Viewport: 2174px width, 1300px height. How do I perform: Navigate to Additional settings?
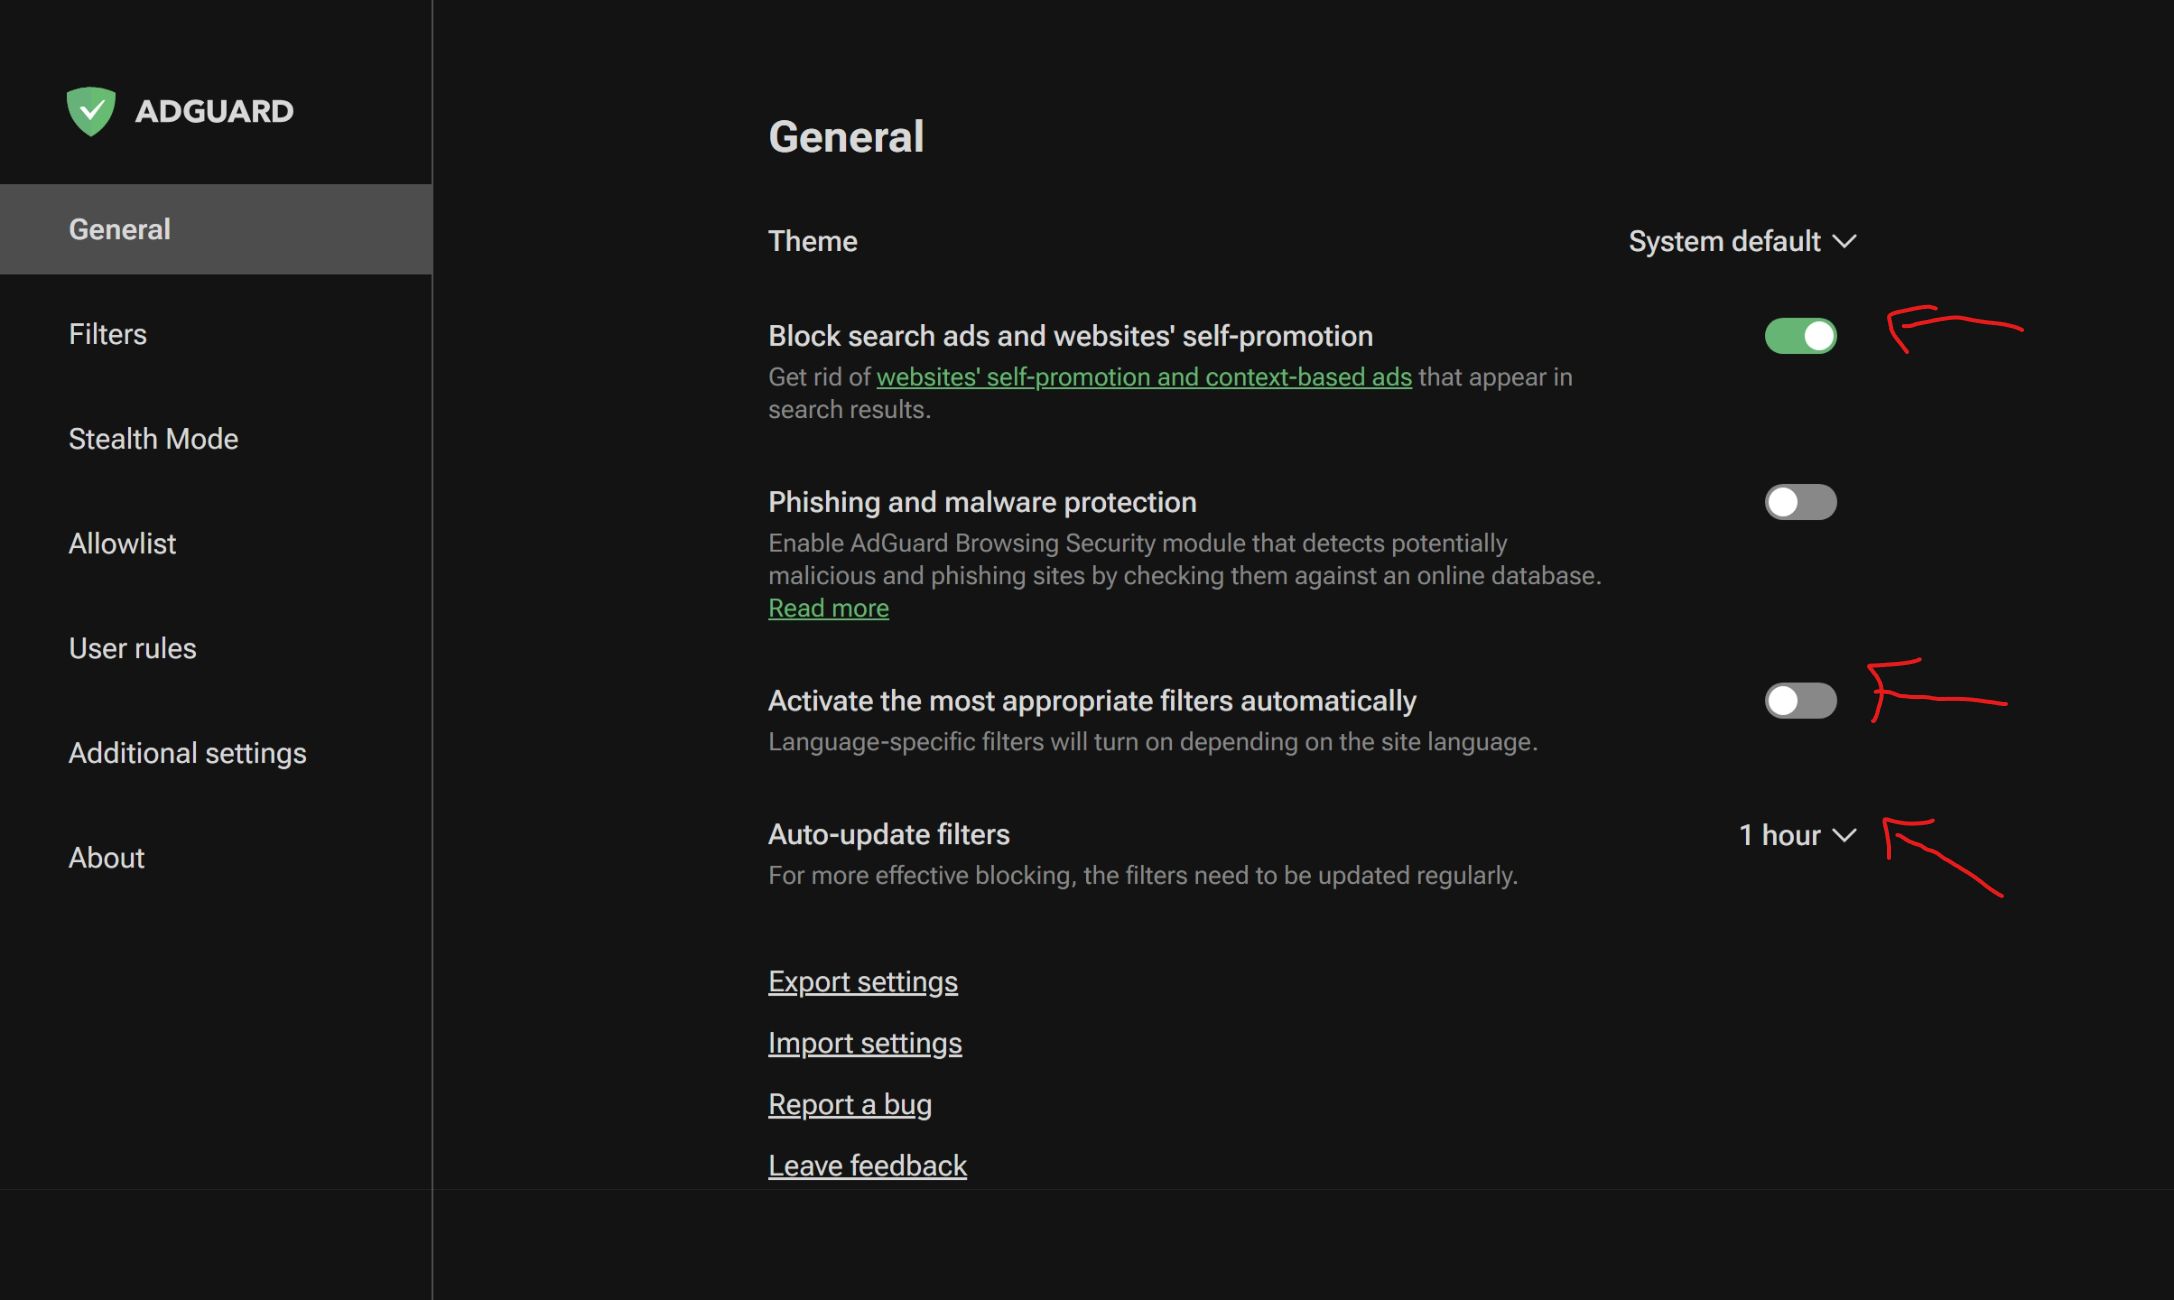[187, 753]
